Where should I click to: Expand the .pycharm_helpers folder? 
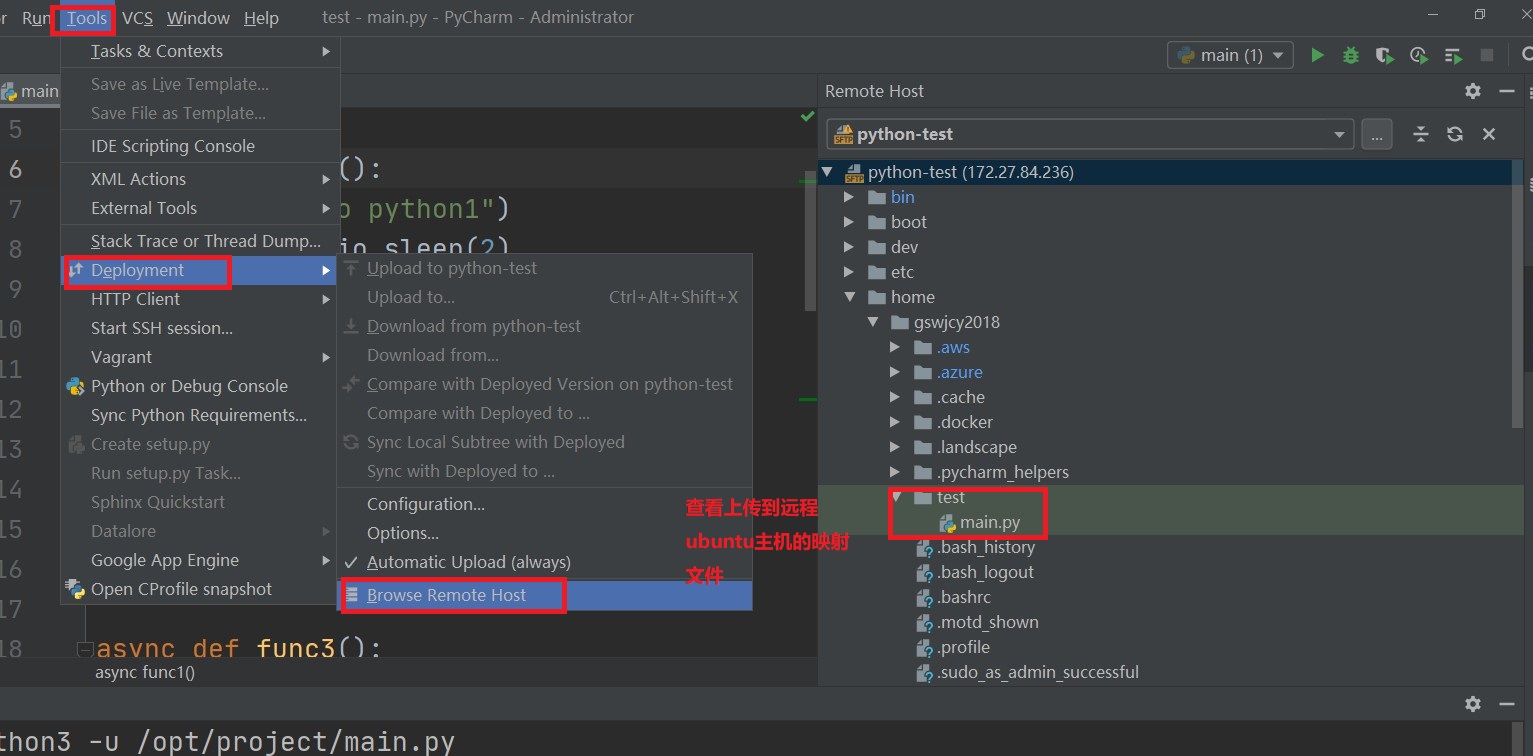click(896, 472)
